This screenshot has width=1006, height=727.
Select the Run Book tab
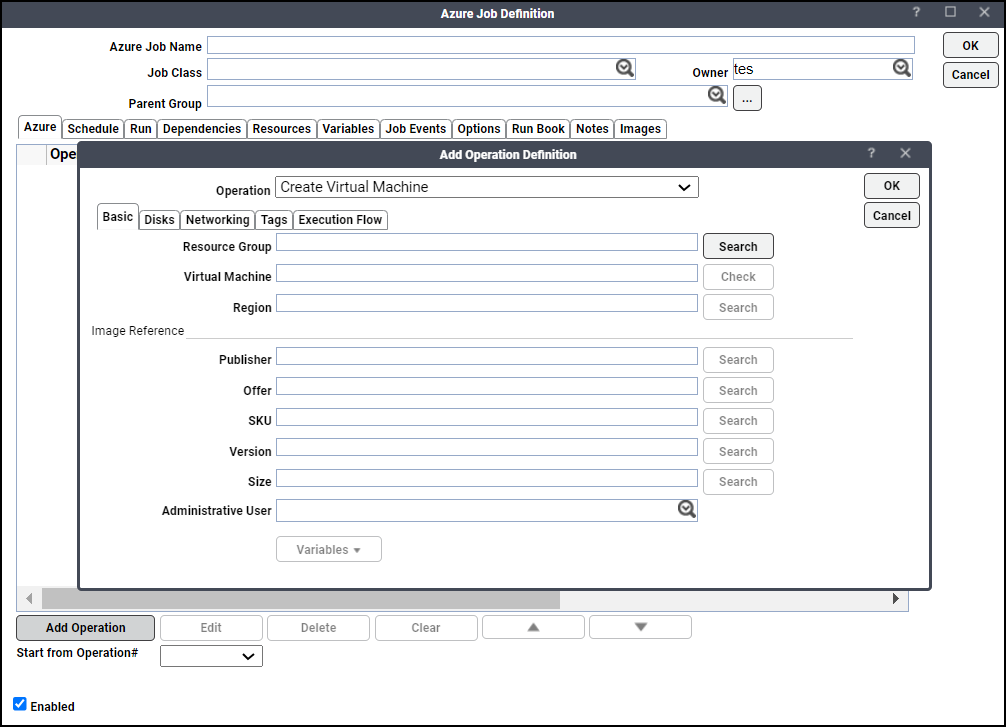click(x=538, y=129)
